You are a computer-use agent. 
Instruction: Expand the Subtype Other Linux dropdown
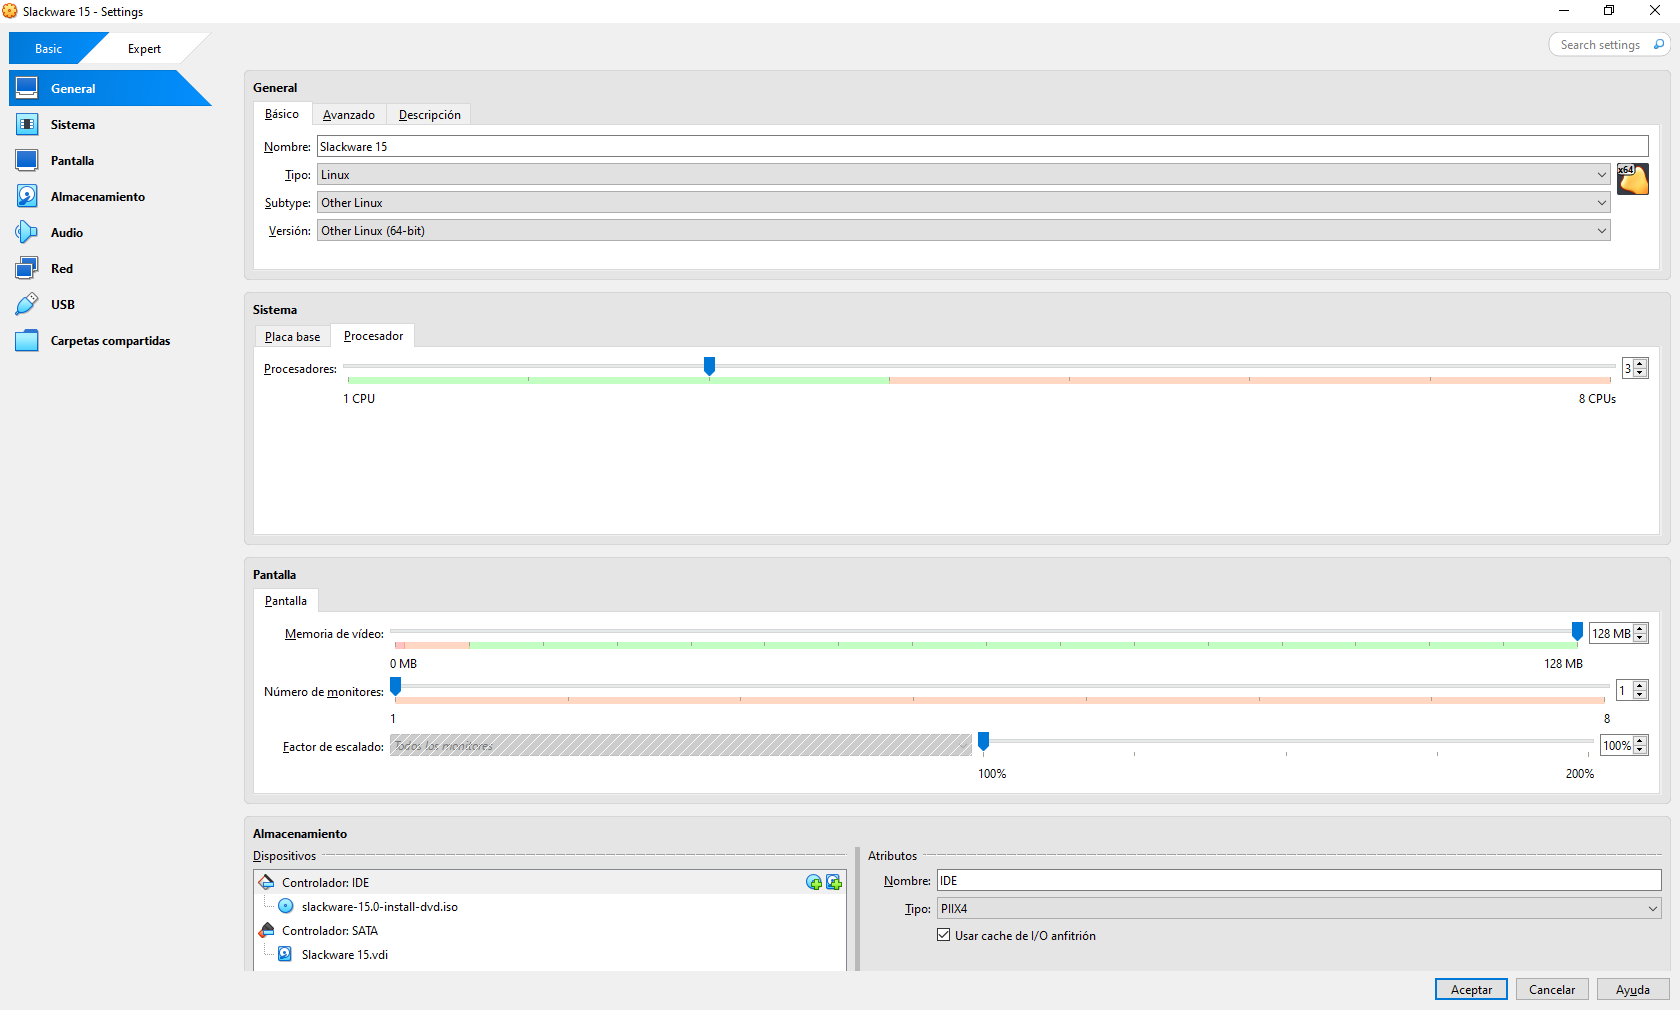click(964, 202)
